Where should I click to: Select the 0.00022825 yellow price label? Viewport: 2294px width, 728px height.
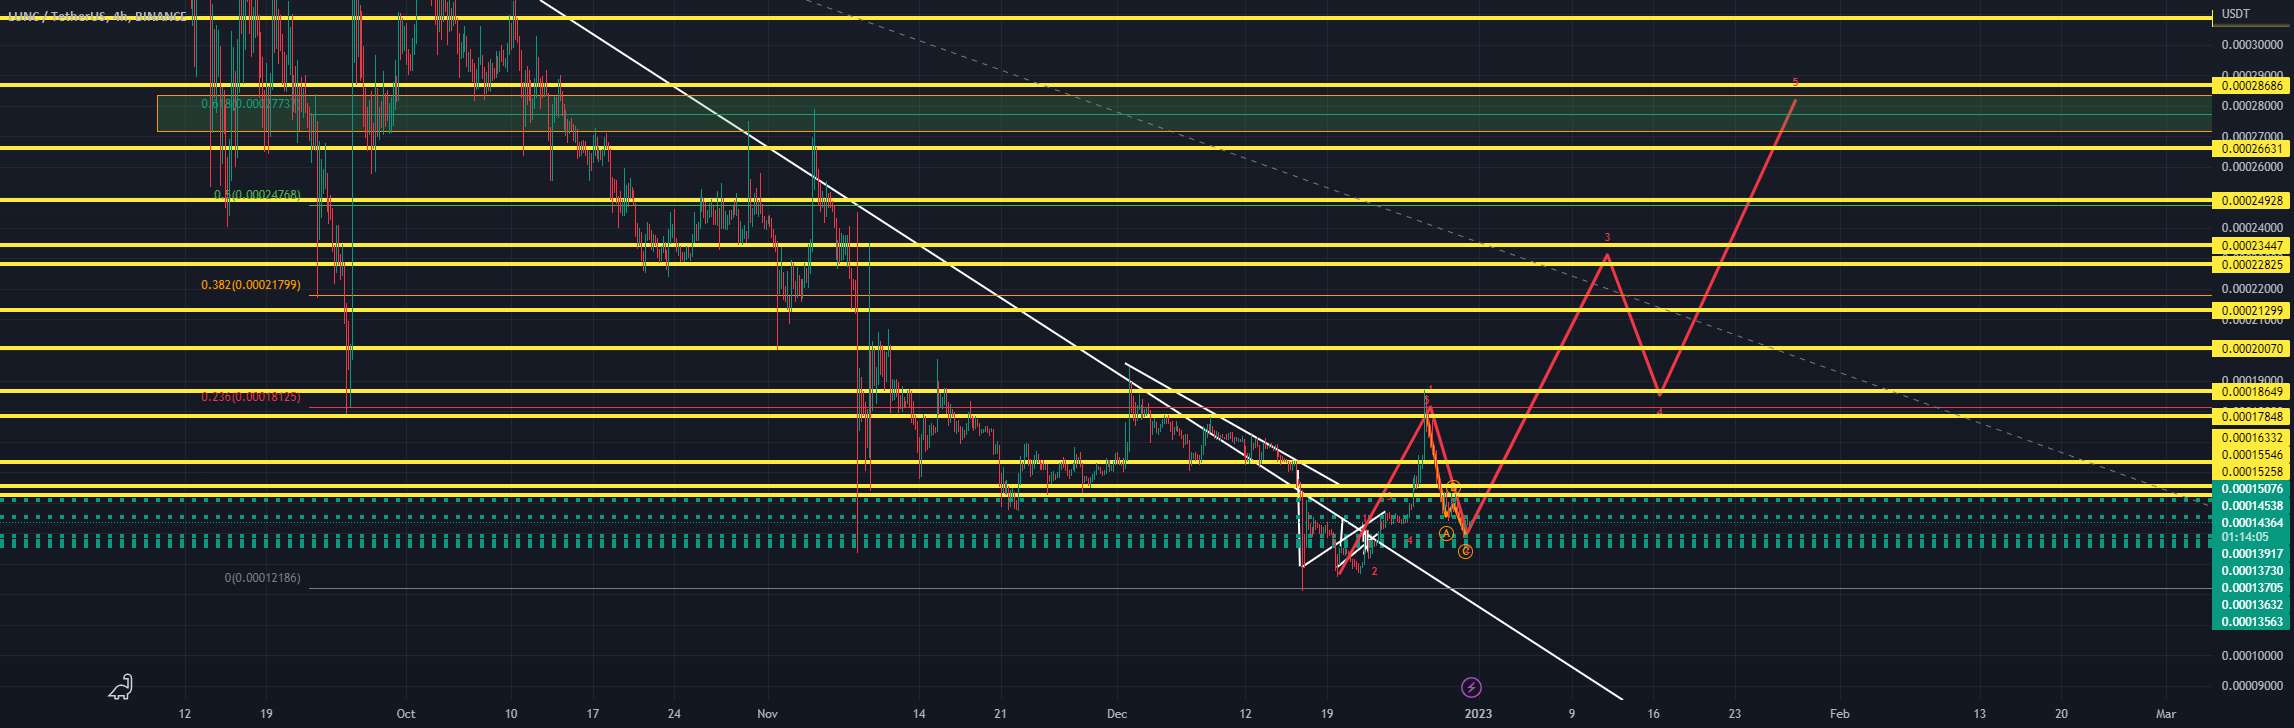2250,265
